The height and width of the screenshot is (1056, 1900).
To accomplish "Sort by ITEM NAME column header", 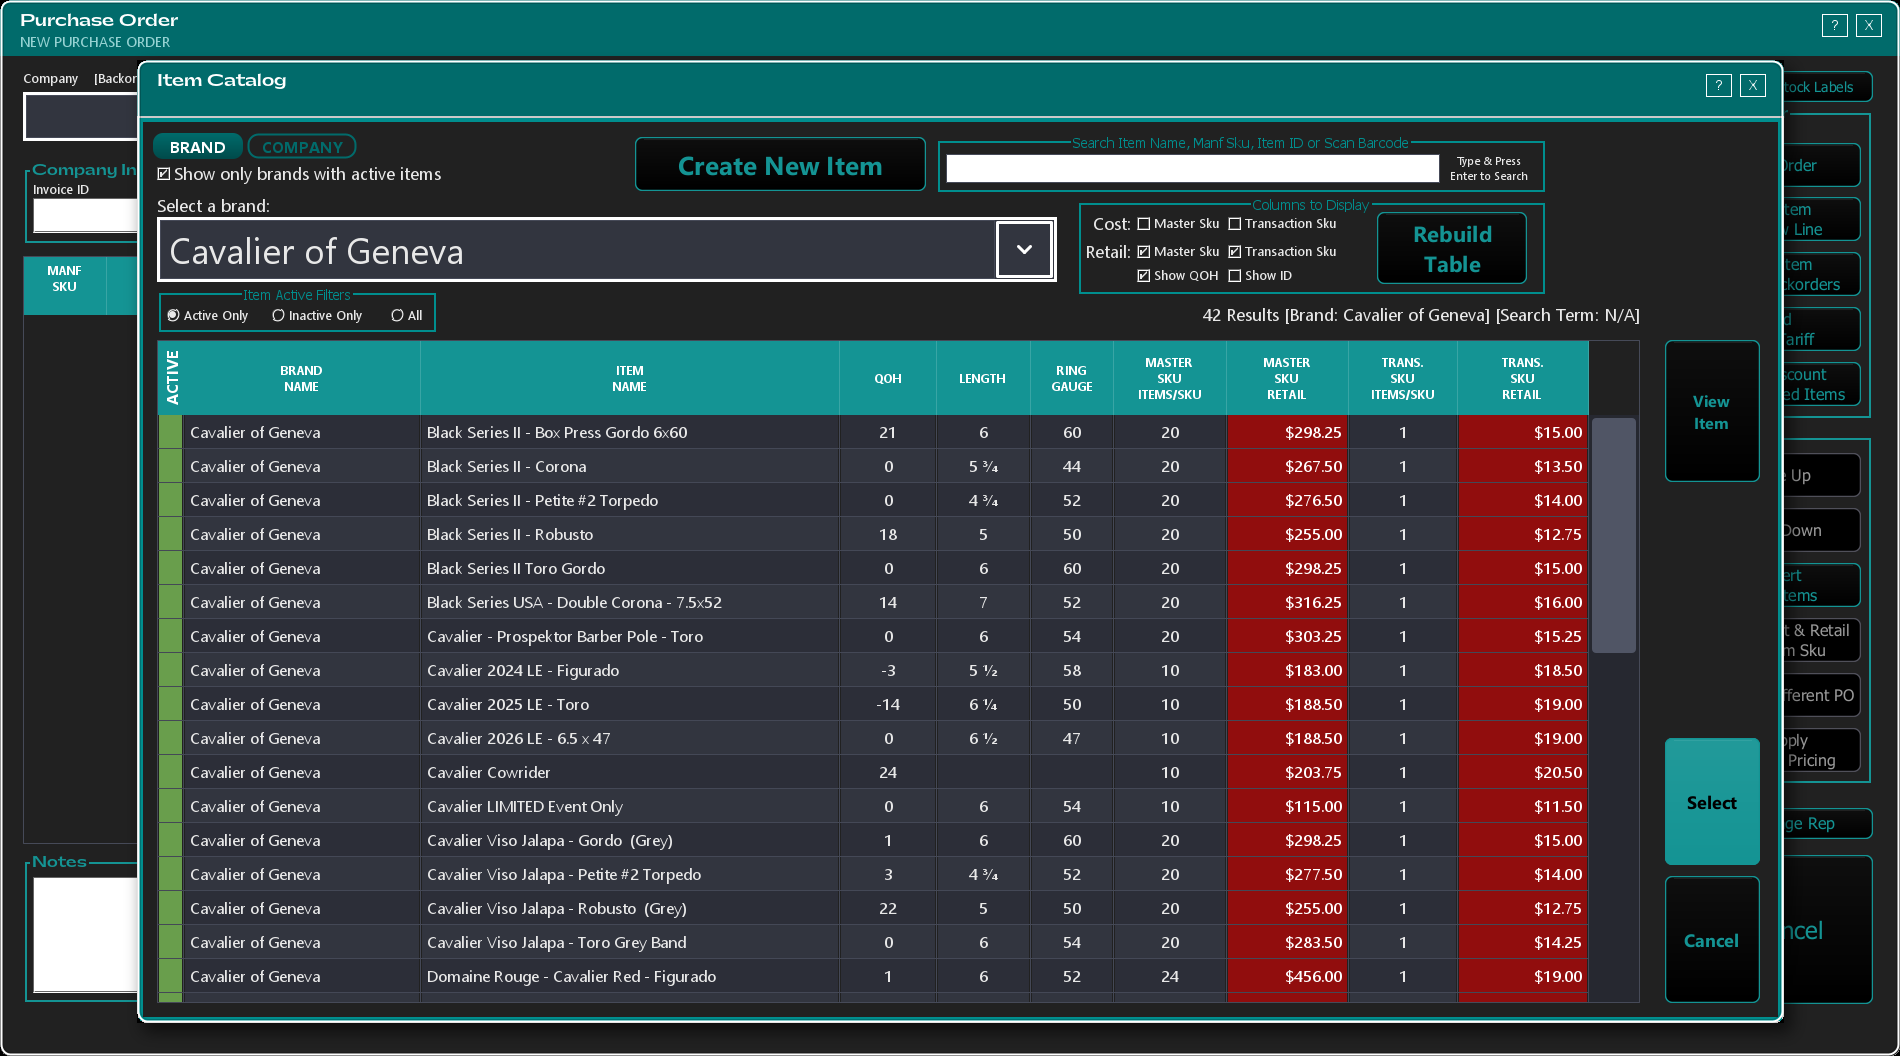I will click(629, 379).
